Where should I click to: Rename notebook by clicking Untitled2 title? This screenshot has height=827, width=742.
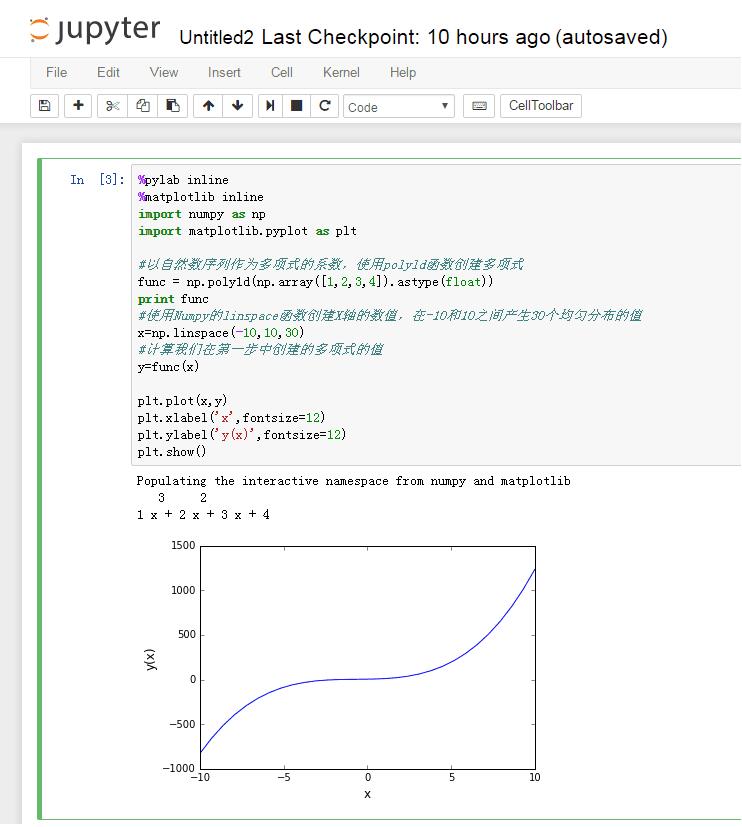pos(216,38)
